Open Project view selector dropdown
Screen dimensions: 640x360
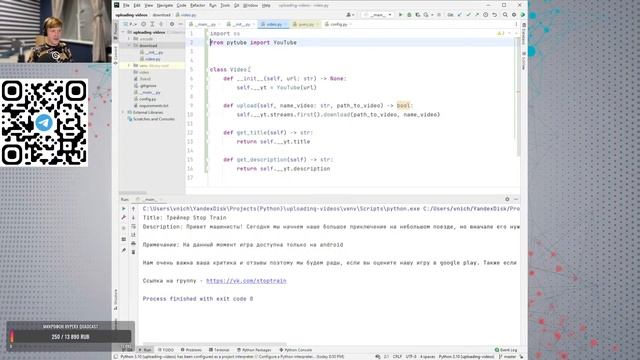pyautogui.click(x=130, y=24)
